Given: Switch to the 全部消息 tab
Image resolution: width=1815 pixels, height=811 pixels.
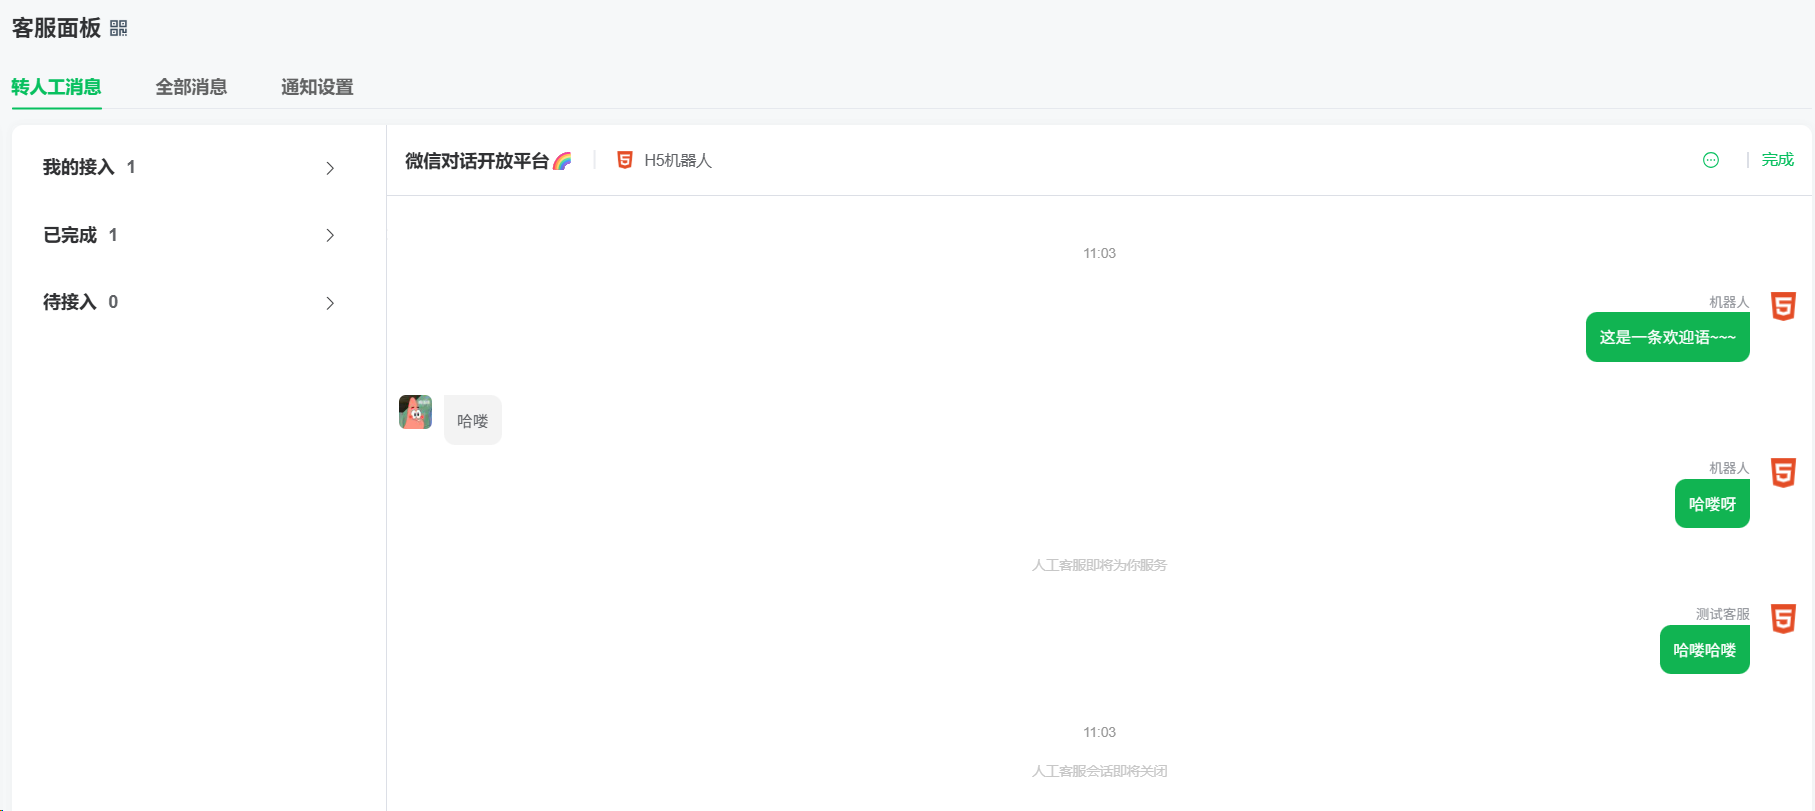Looking at the screenshot, I should click(x=191, y=87).
